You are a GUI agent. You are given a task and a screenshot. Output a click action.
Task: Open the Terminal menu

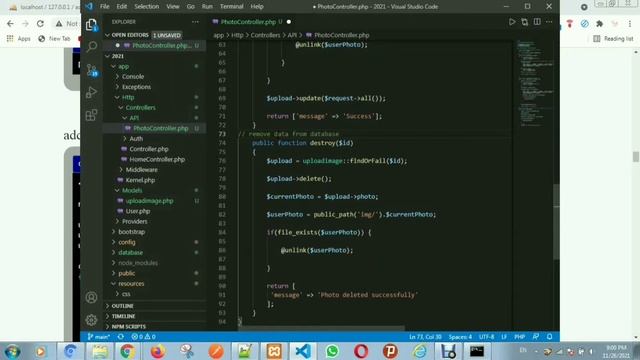point(231,7)
